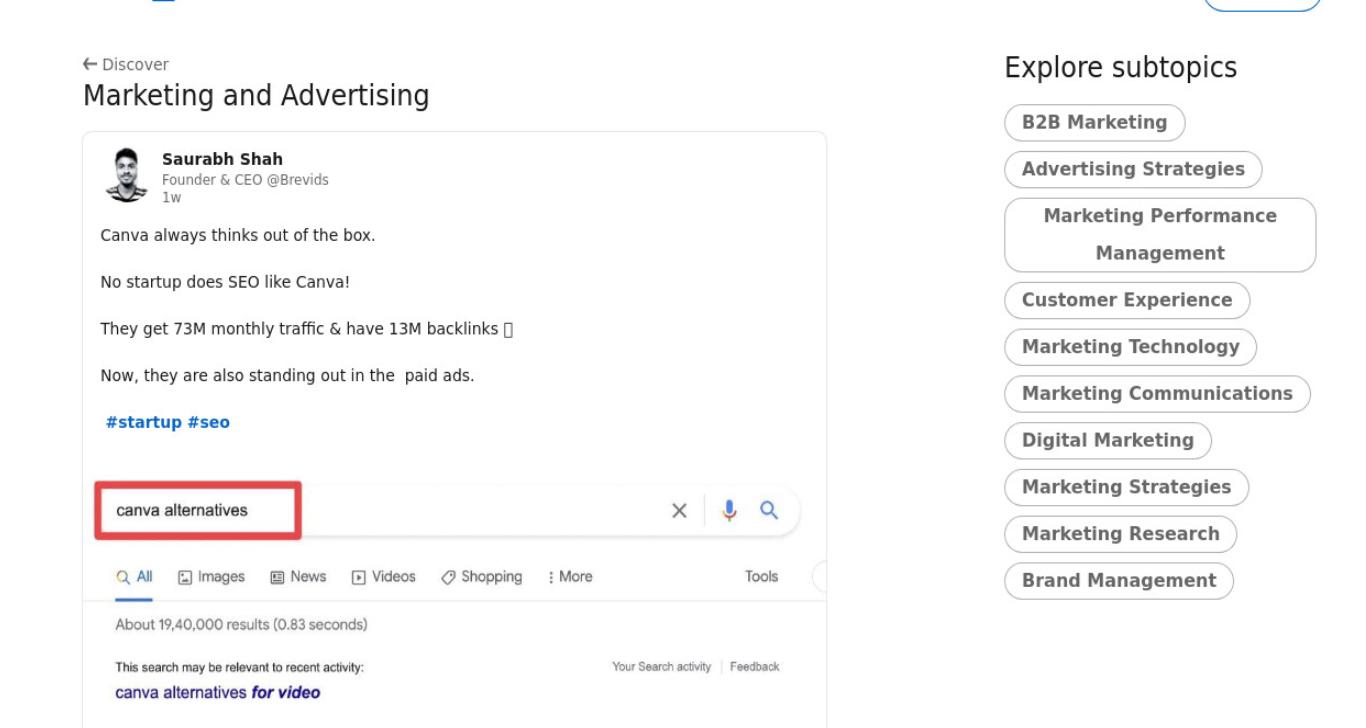Click the Feedback link
Screen dimensions: 1366x728
pyautogui.click(x=755, y=667)
